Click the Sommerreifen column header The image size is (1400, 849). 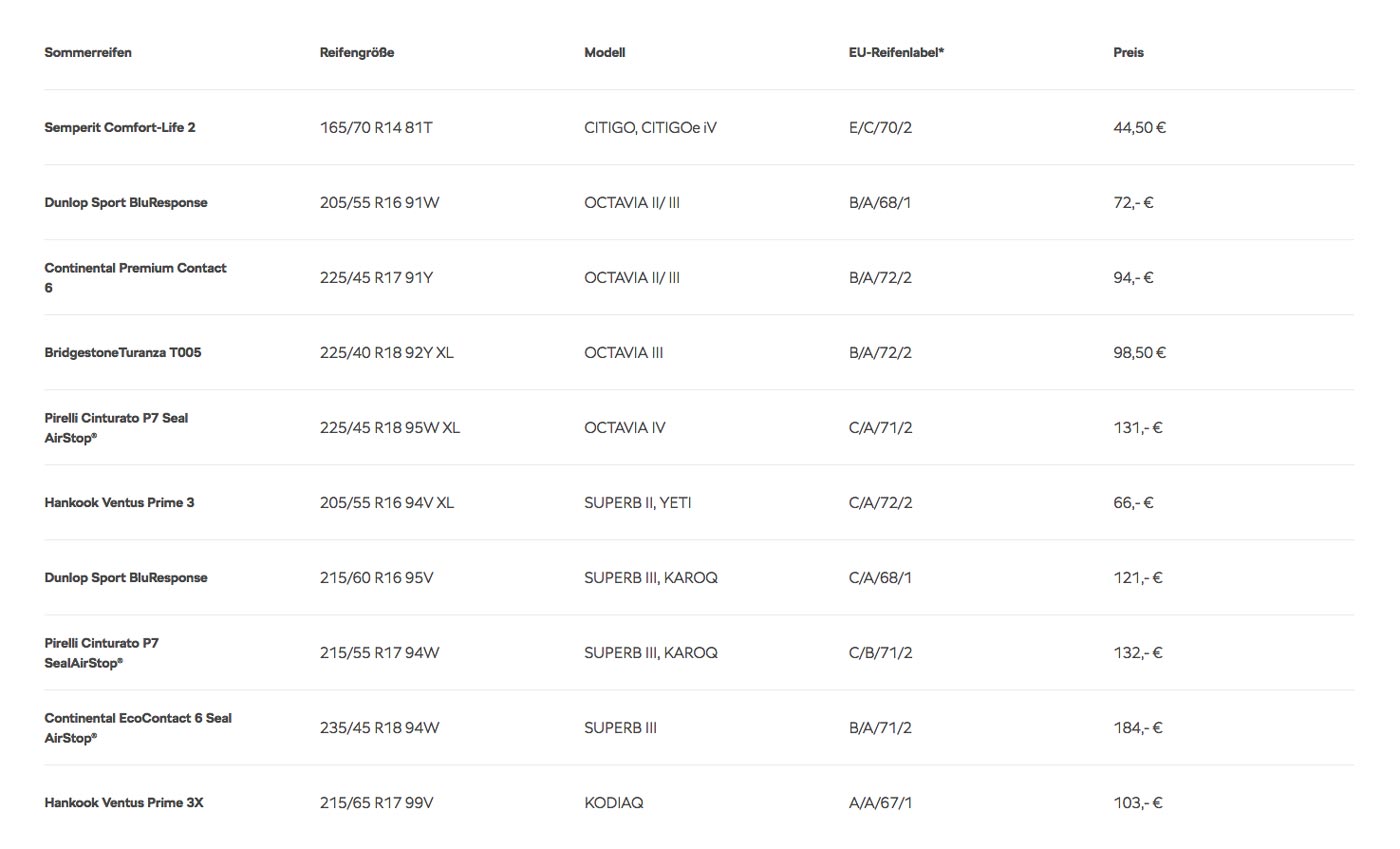pyautogui.click(x=88, y=52)
